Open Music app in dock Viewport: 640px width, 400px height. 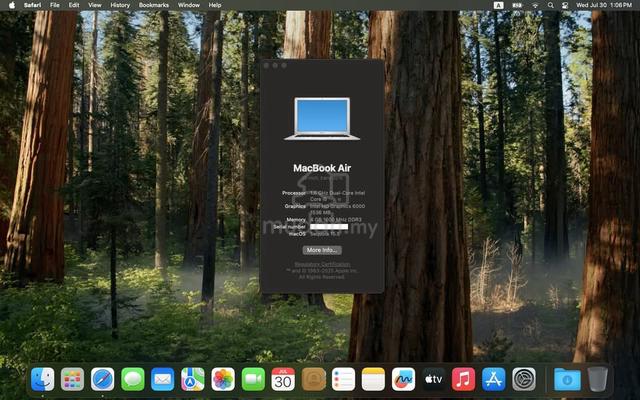[463, 379]
